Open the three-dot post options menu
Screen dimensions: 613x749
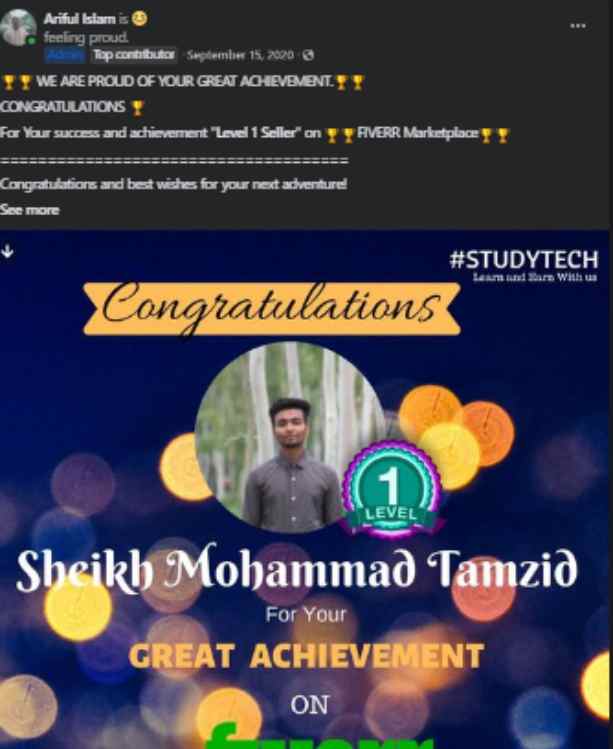578,25
